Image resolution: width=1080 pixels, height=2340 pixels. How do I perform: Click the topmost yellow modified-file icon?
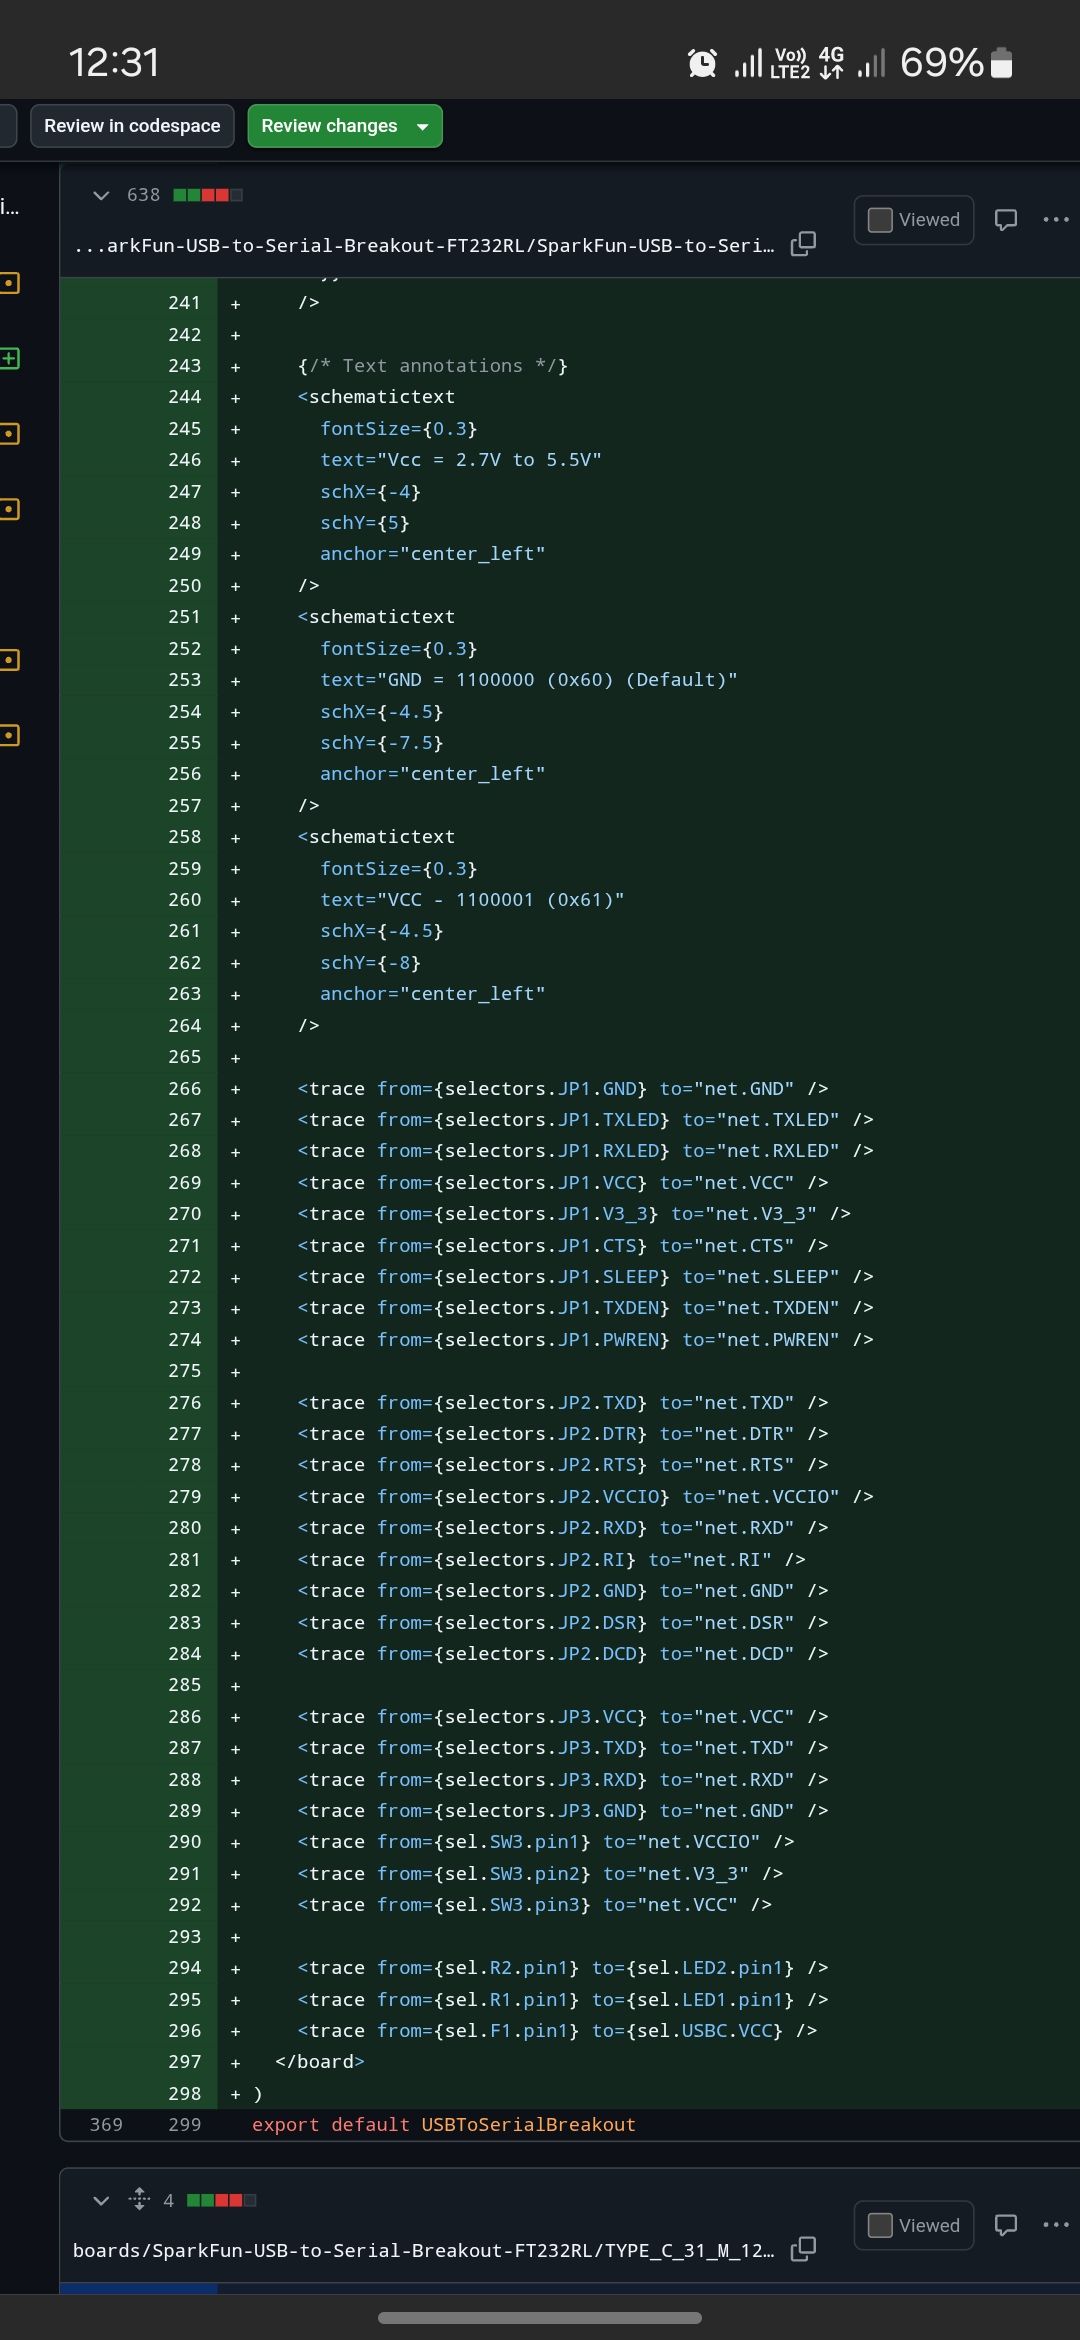point(10,283)
